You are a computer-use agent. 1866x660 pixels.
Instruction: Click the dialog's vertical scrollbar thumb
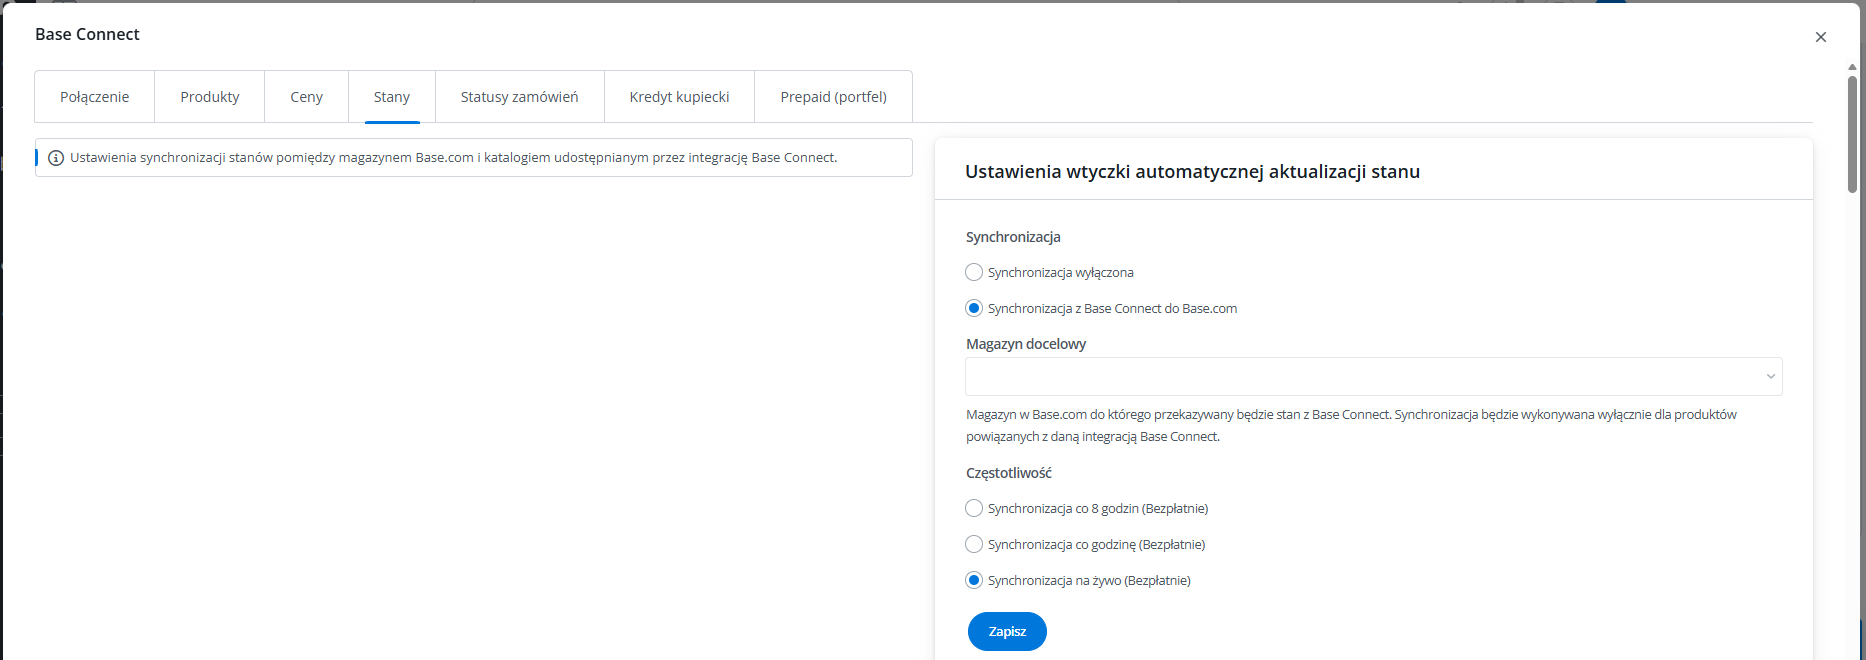(x=1852, y=134)
